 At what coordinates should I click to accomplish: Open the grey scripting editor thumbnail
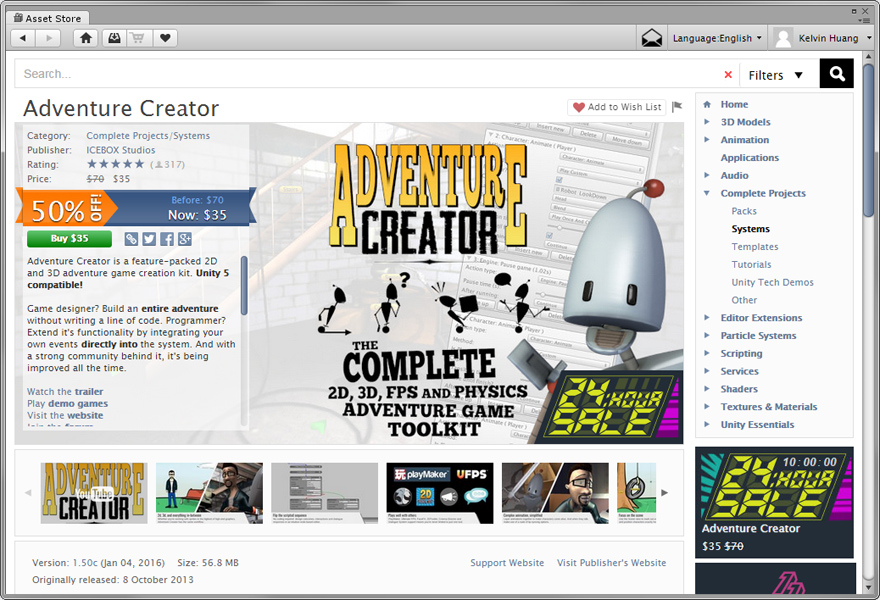(x=324, y=493)
